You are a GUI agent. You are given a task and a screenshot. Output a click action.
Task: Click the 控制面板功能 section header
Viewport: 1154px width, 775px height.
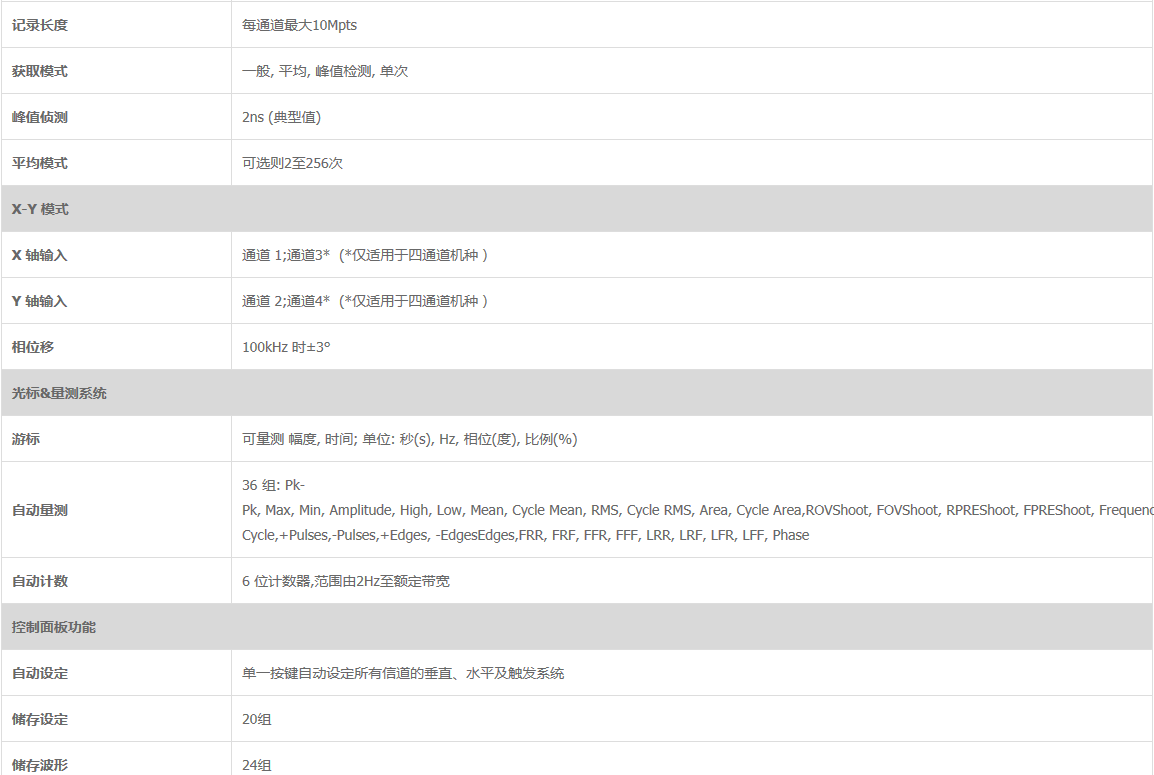[x=54, y=627]
